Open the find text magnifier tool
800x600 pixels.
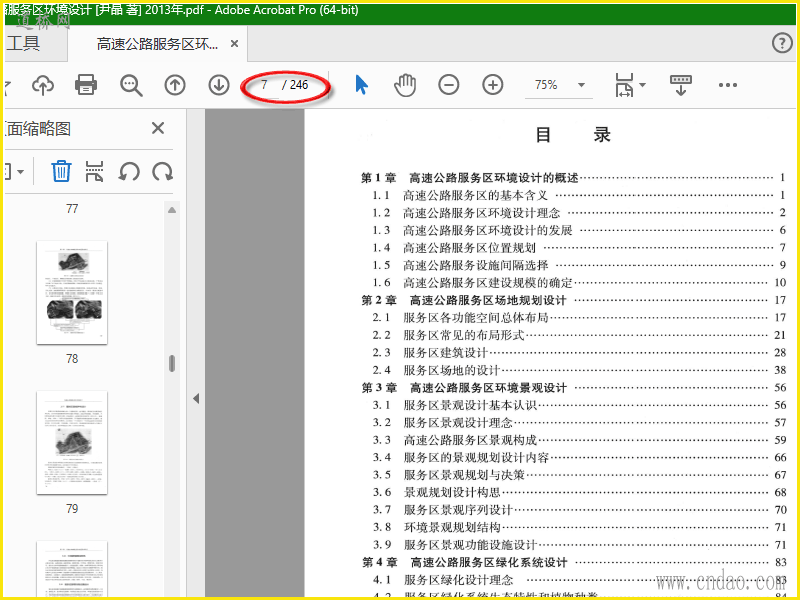click(x=131, y=85)
